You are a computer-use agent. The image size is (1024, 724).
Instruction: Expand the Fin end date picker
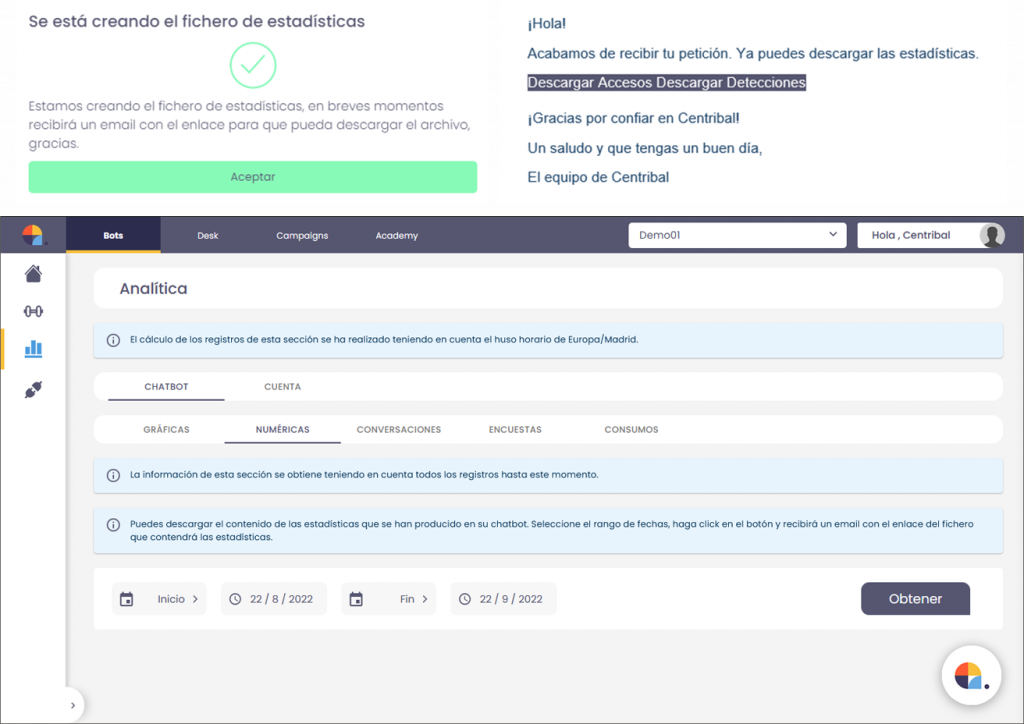tap(413, 599)
